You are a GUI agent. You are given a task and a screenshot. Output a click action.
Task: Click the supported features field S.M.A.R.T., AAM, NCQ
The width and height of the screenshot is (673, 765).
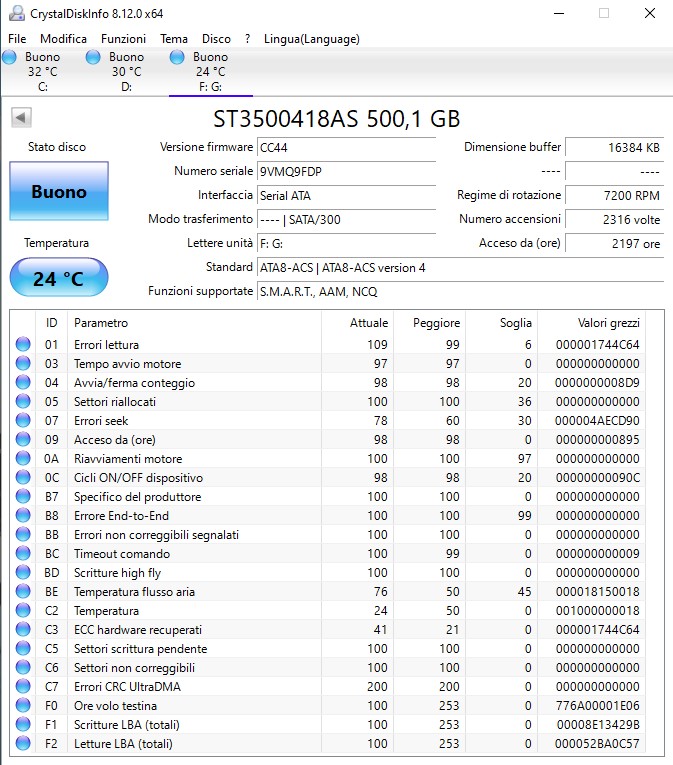coord(460,291)
